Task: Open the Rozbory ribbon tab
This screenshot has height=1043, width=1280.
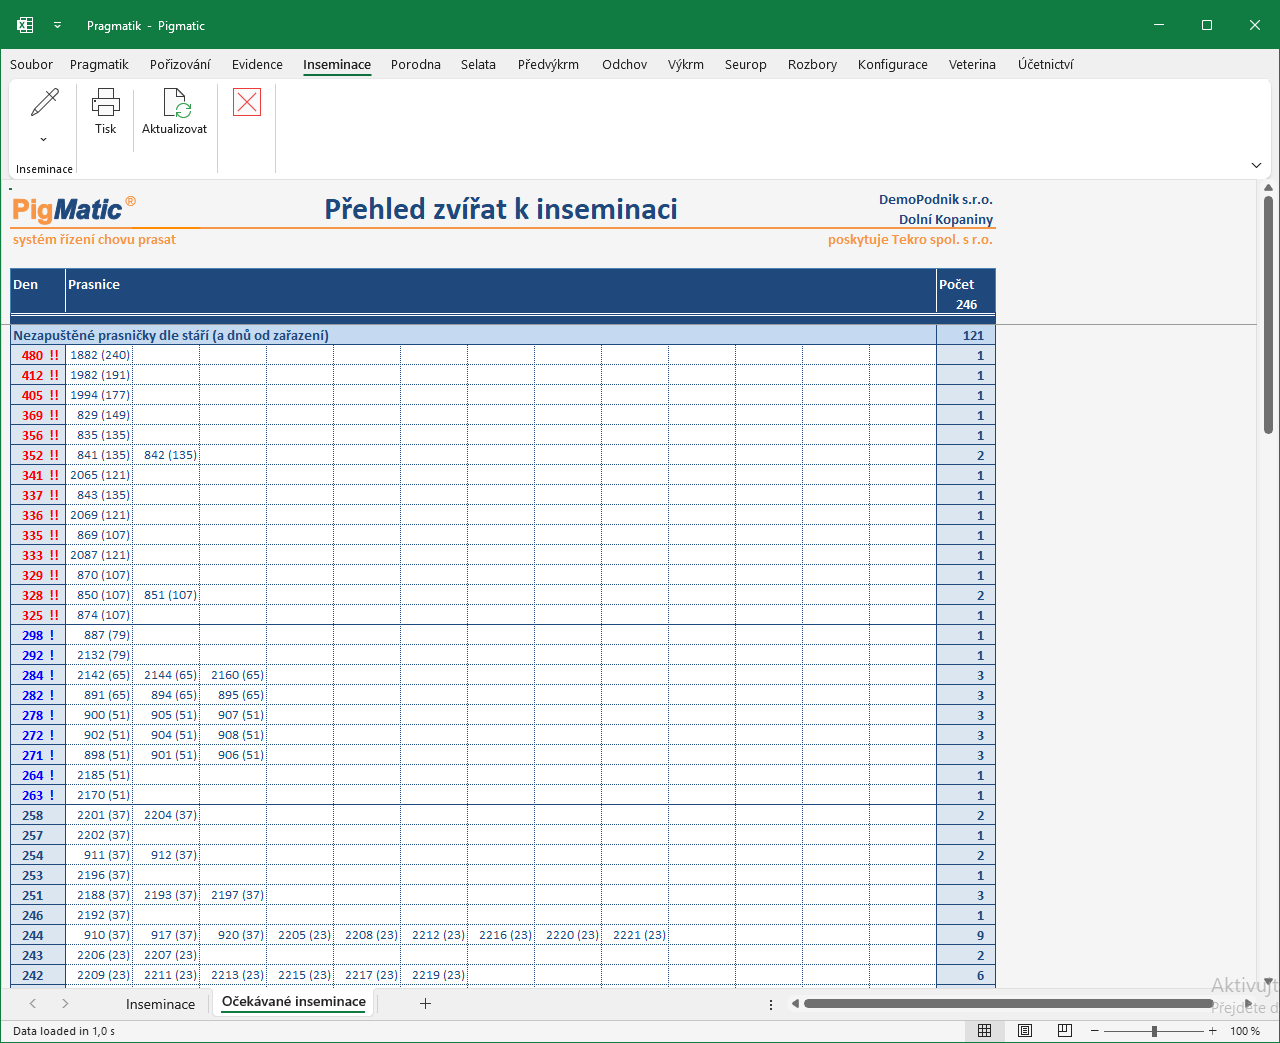Action: click(812, 64)
